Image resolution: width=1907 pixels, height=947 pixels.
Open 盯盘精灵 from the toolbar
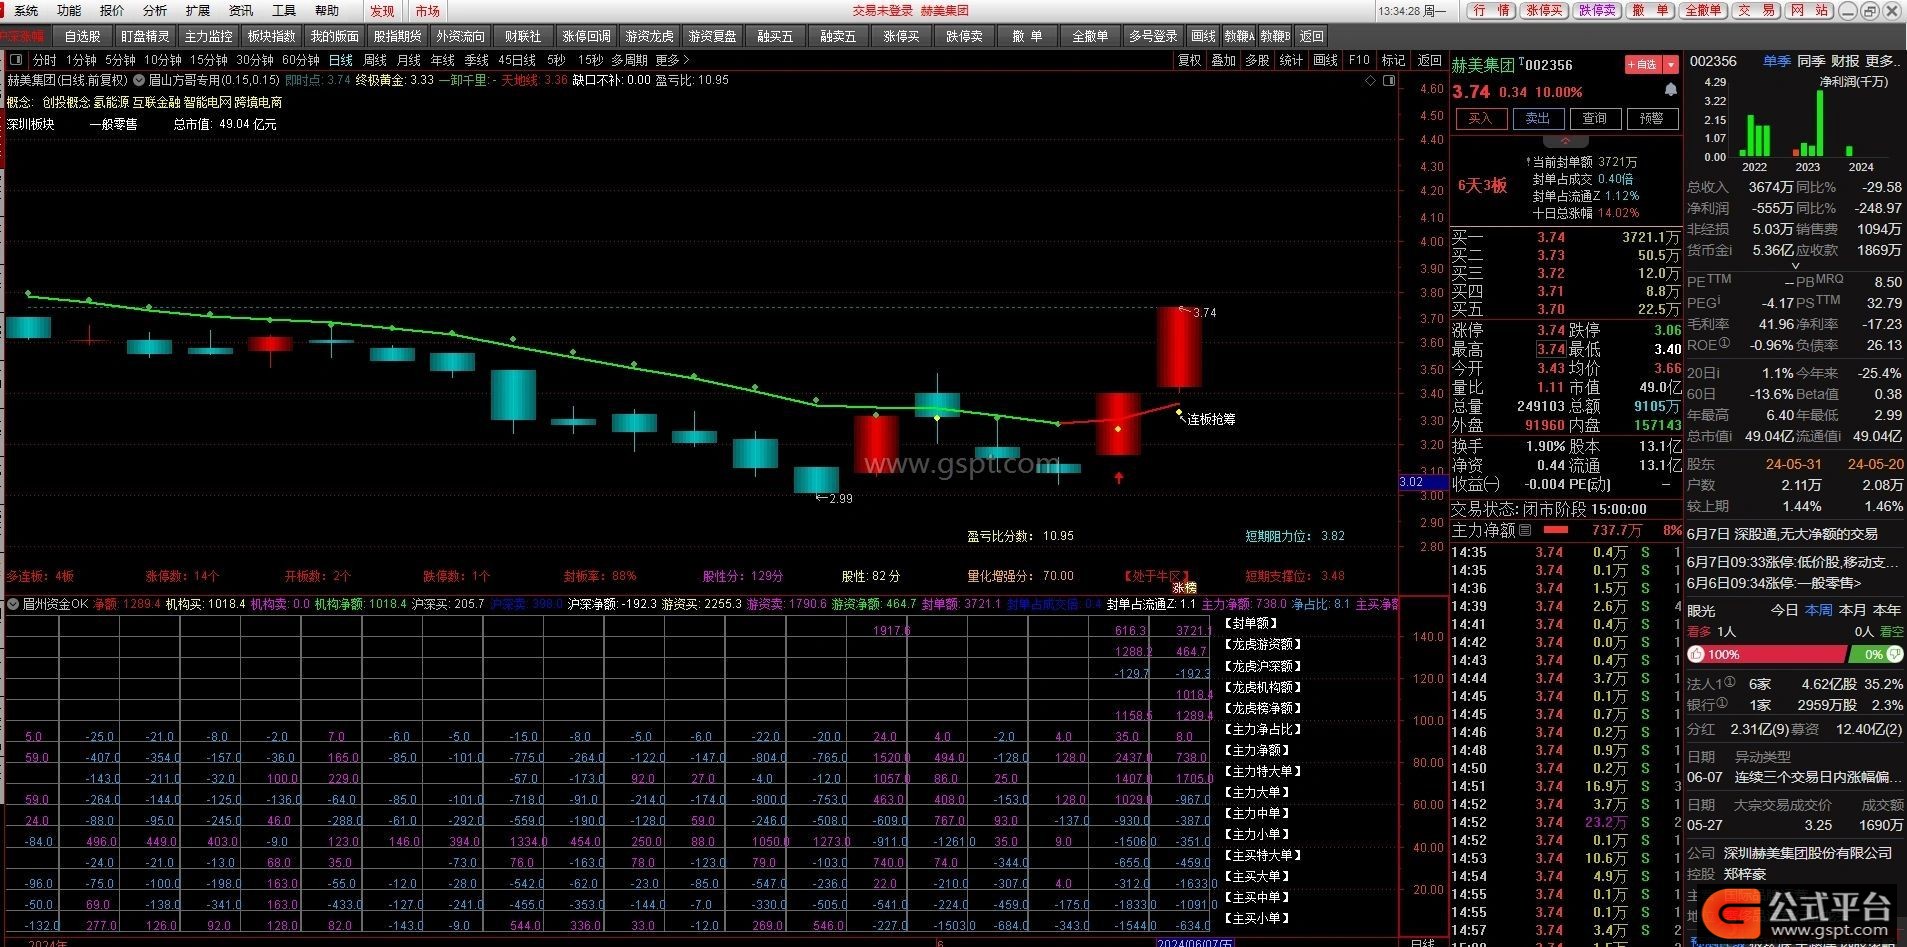tap(145, 36)
